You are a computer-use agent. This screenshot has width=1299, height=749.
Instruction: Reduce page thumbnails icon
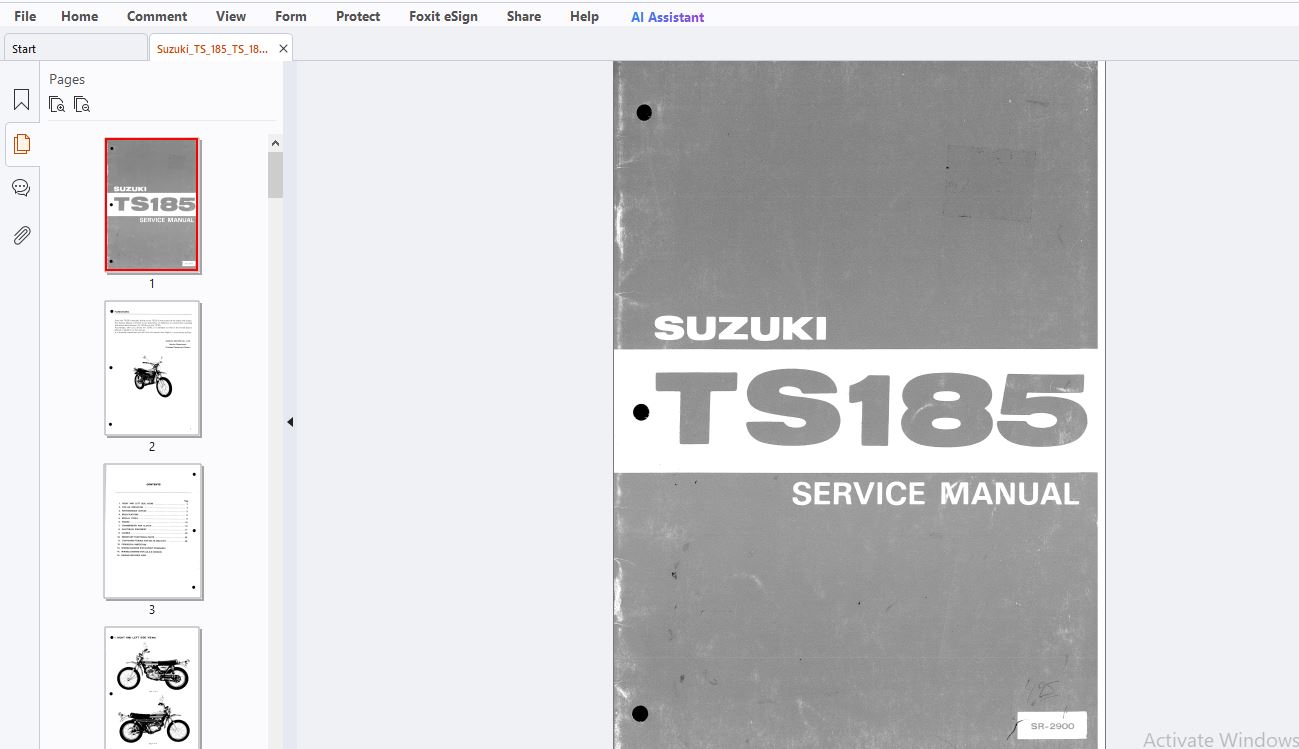tap(82, 104)
